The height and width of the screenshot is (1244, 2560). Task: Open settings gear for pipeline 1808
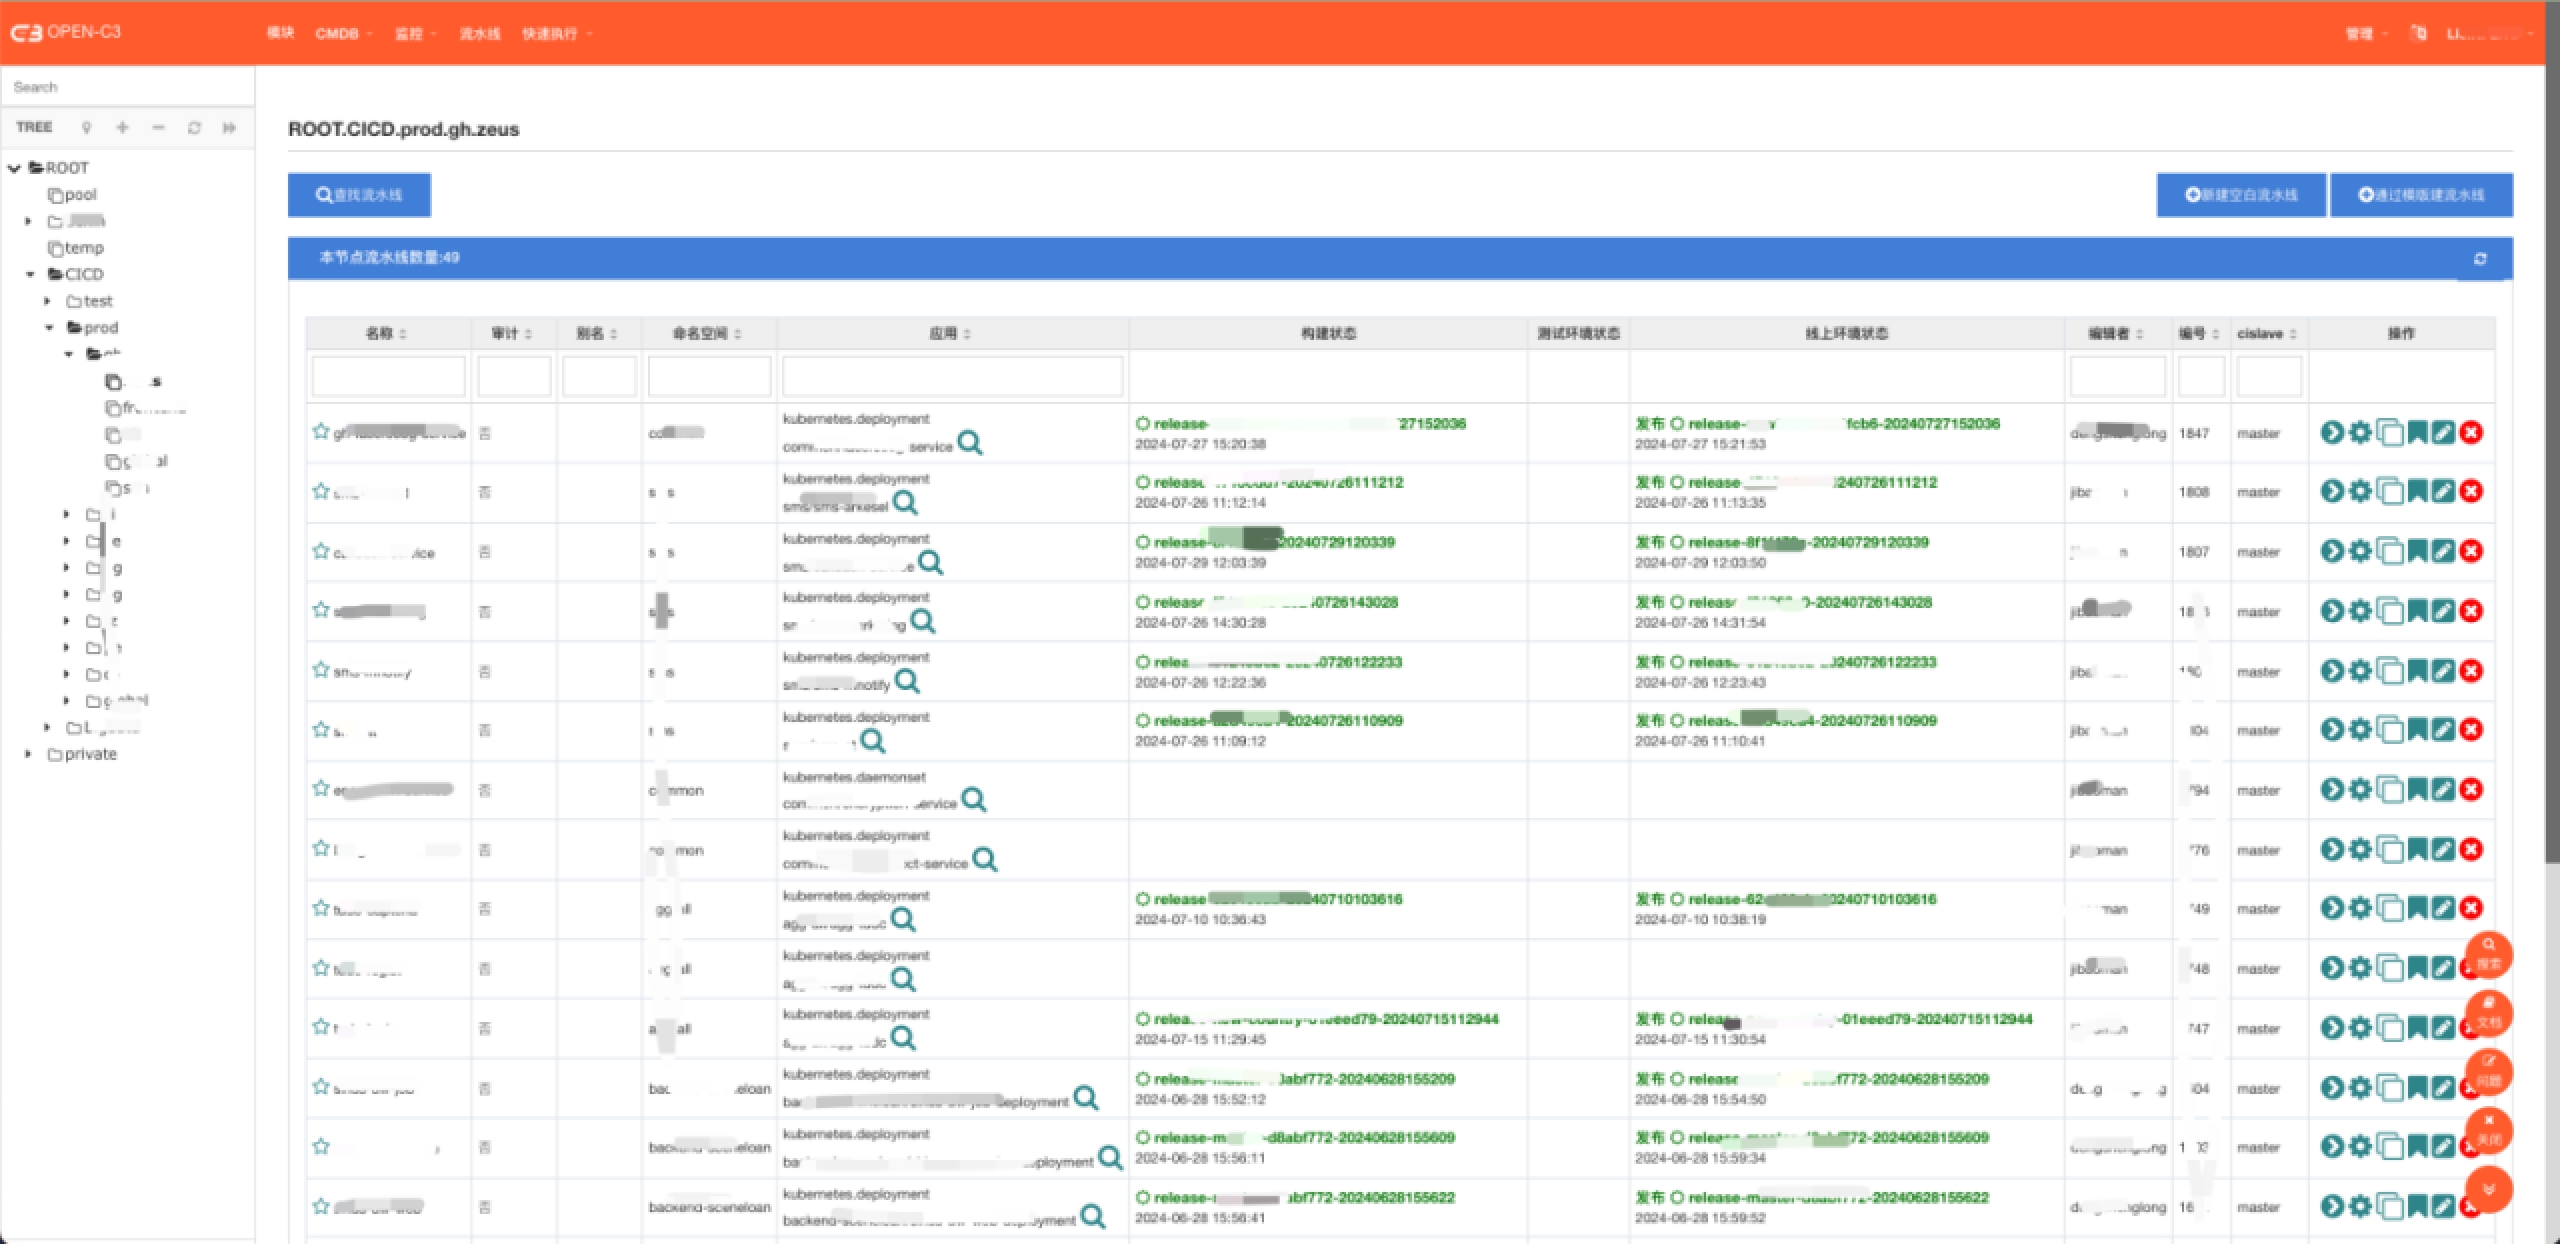pyautogui.click(x=2360, y=491)
